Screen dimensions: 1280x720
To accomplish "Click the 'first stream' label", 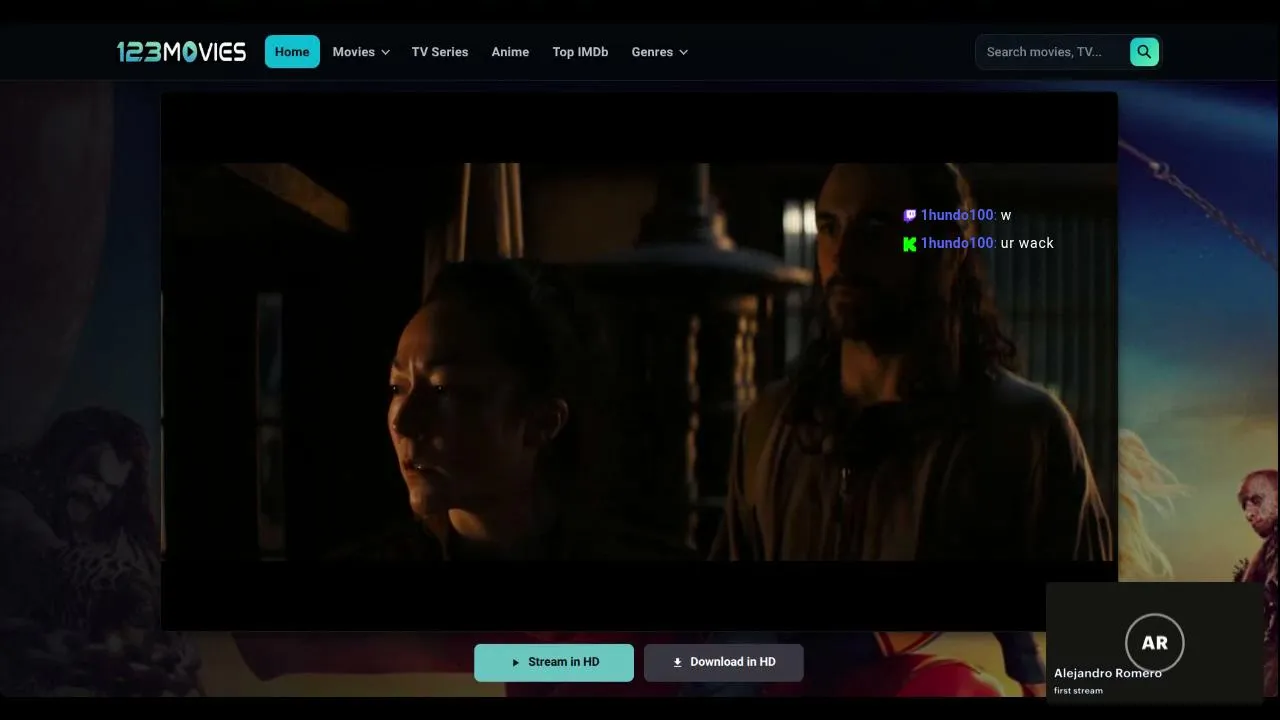I will pyautogui.click(x=1078, y=691).
